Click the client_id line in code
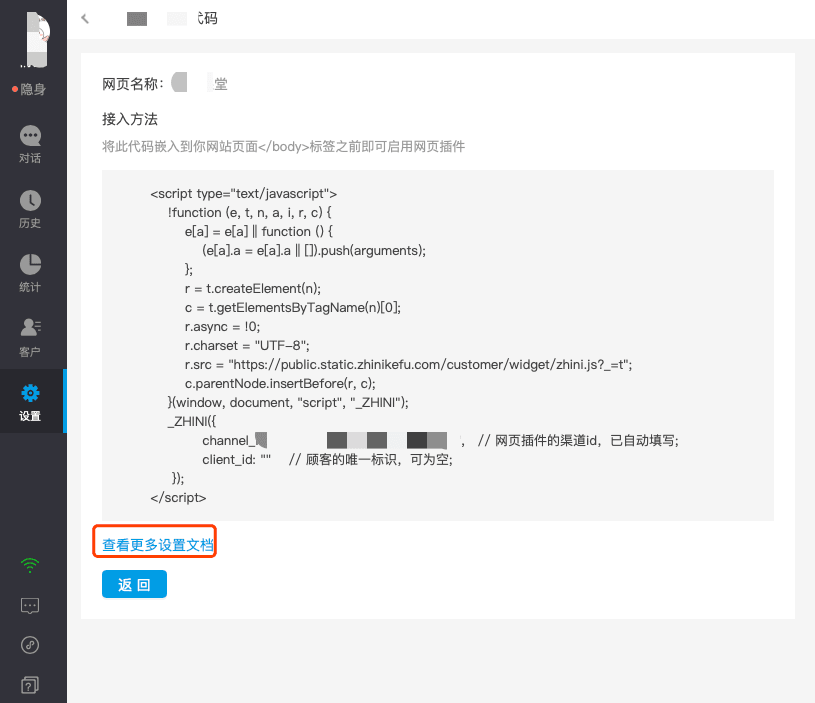The width and height of the screenshot is (815, 703). coord(327,460)
